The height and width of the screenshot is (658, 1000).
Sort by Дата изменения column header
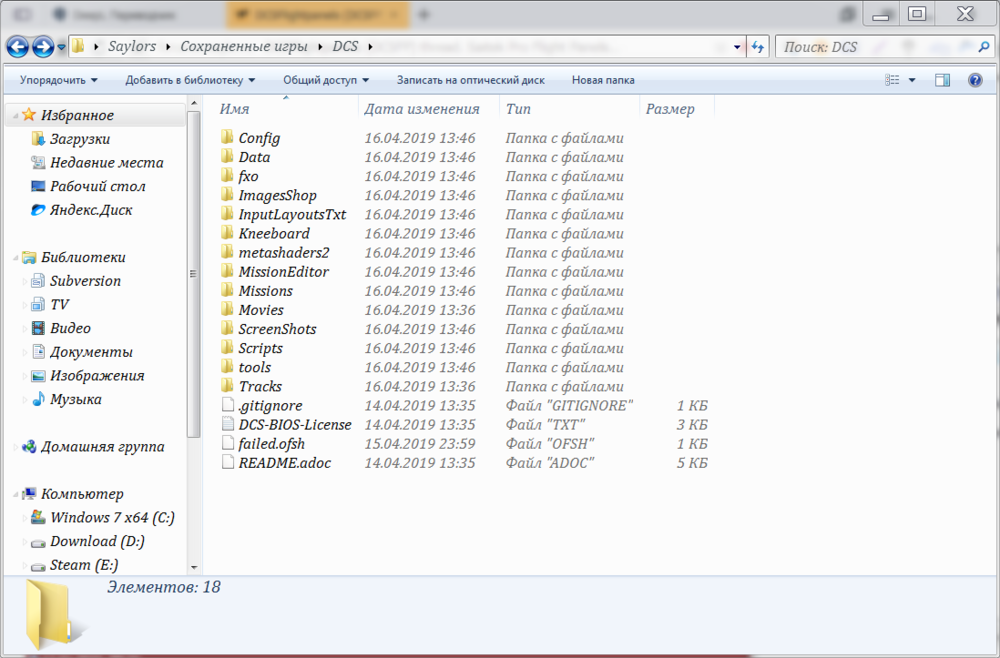pos(429,108)
